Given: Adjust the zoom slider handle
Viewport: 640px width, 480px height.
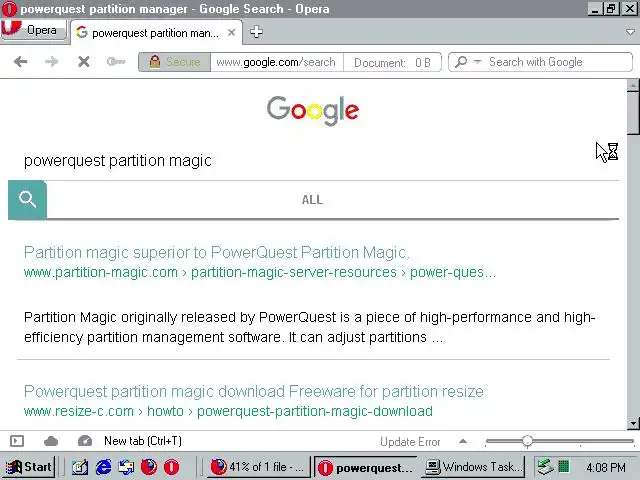Looking at the screenshot, I should [527, 441].
